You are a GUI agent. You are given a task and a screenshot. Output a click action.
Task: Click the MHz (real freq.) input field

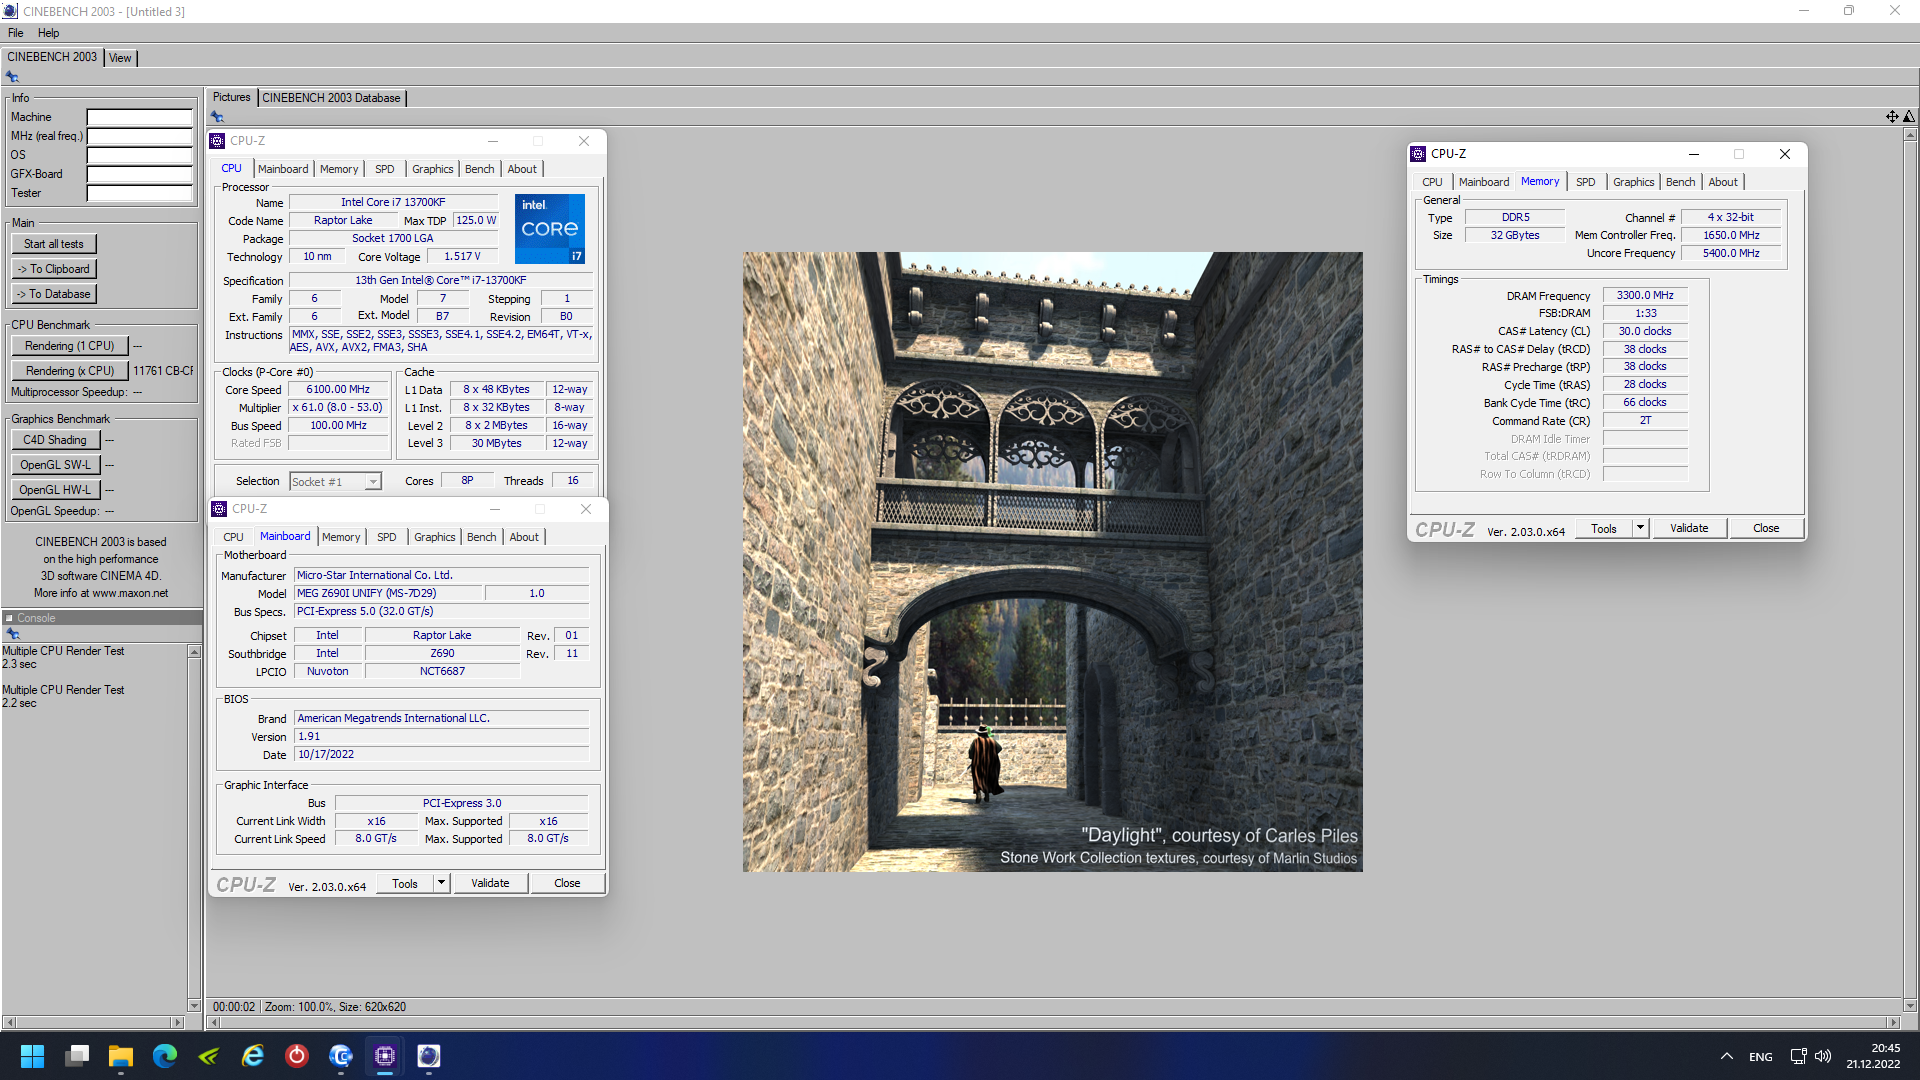click(139, 136)
